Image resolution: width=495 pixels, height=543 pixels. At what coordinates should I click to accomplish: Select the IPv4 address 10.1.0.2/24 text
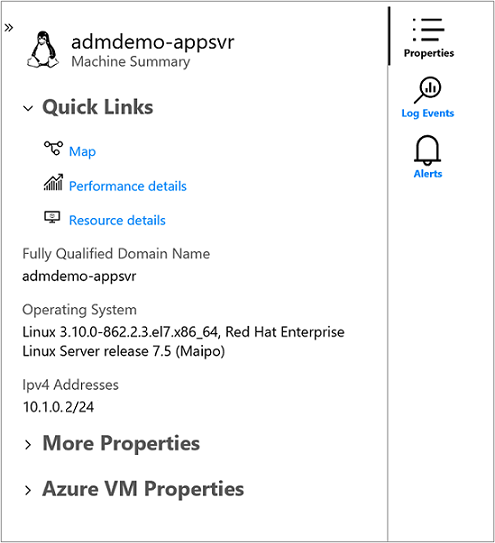58,407
